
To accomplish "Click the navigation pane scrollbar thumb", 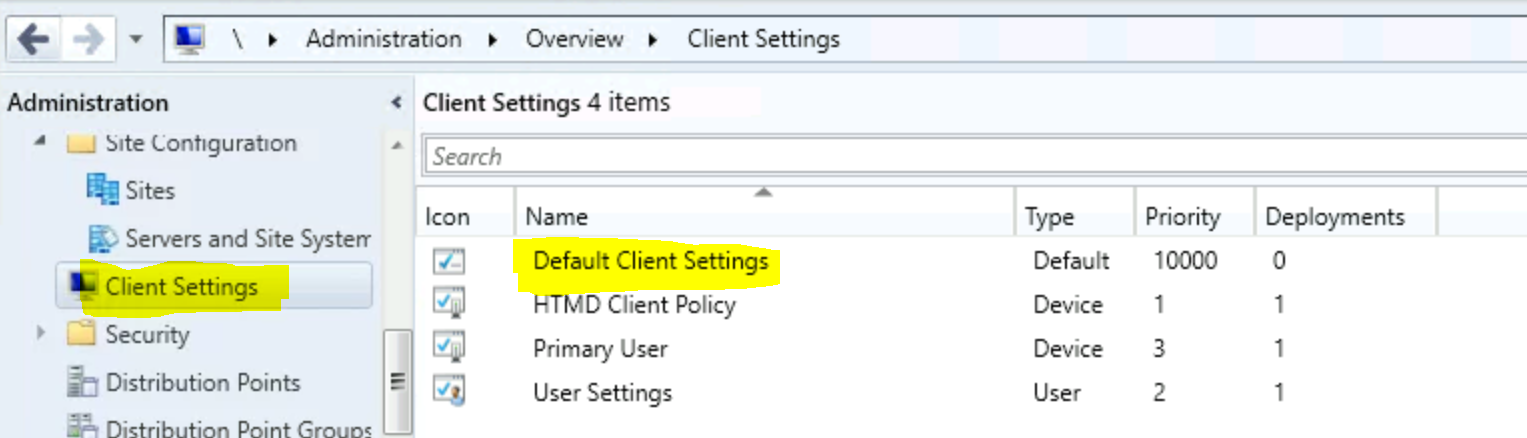I will click(397, 381).
